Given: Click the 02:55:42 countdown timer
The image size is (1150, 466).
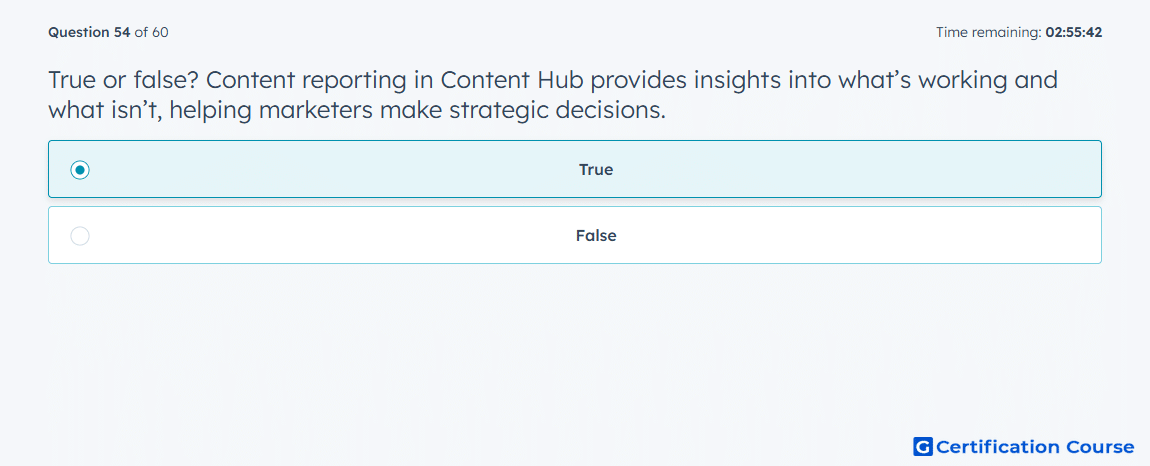Looking at the screenshot, I should pos(1072,32).
